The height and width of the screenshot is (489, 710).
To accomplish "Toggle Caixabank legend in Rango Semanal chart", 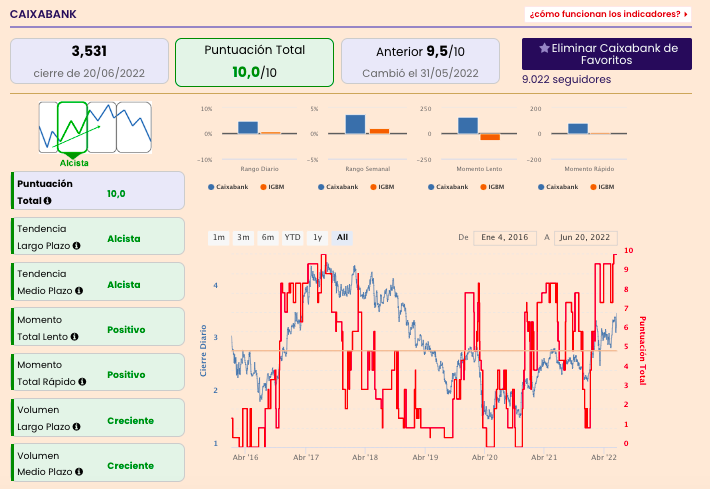I will [338, 187].
